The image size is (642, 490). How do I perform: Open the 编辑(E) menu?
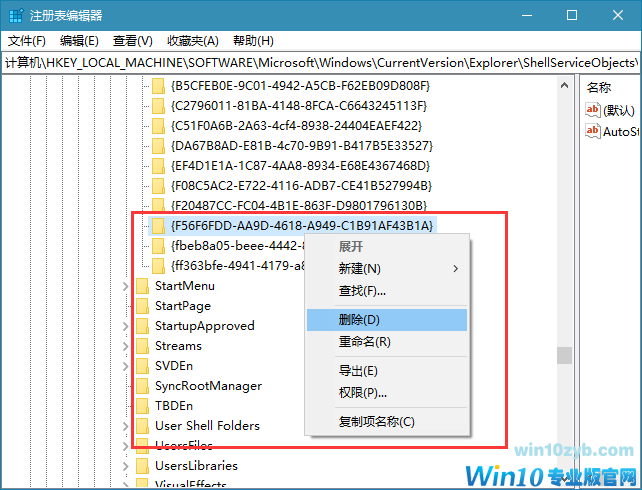point(79,41)
